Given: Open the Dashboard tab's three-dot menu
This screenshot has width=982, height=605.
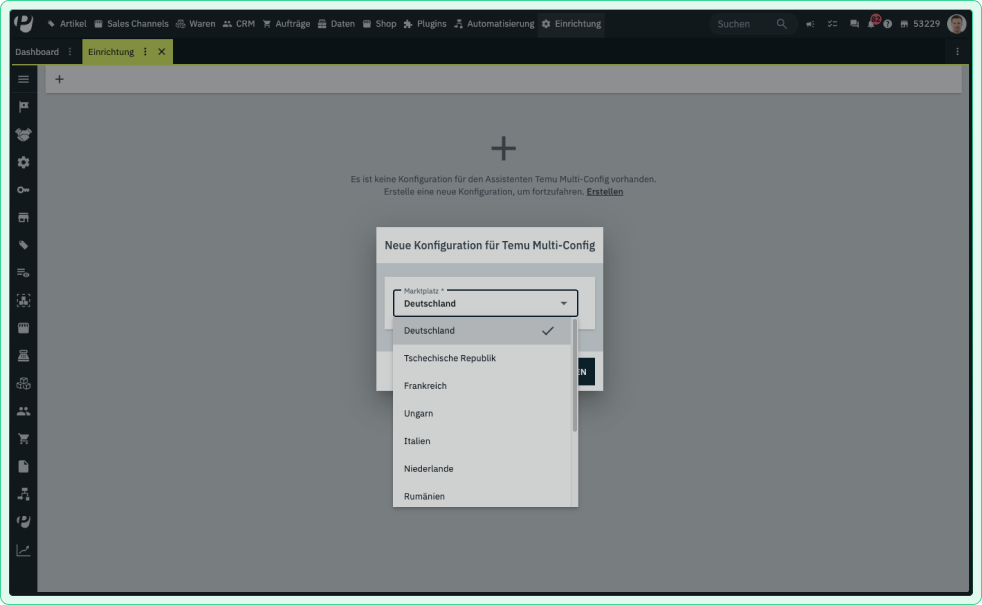Looking at the screenshot, I should click(x=70, y=52).
